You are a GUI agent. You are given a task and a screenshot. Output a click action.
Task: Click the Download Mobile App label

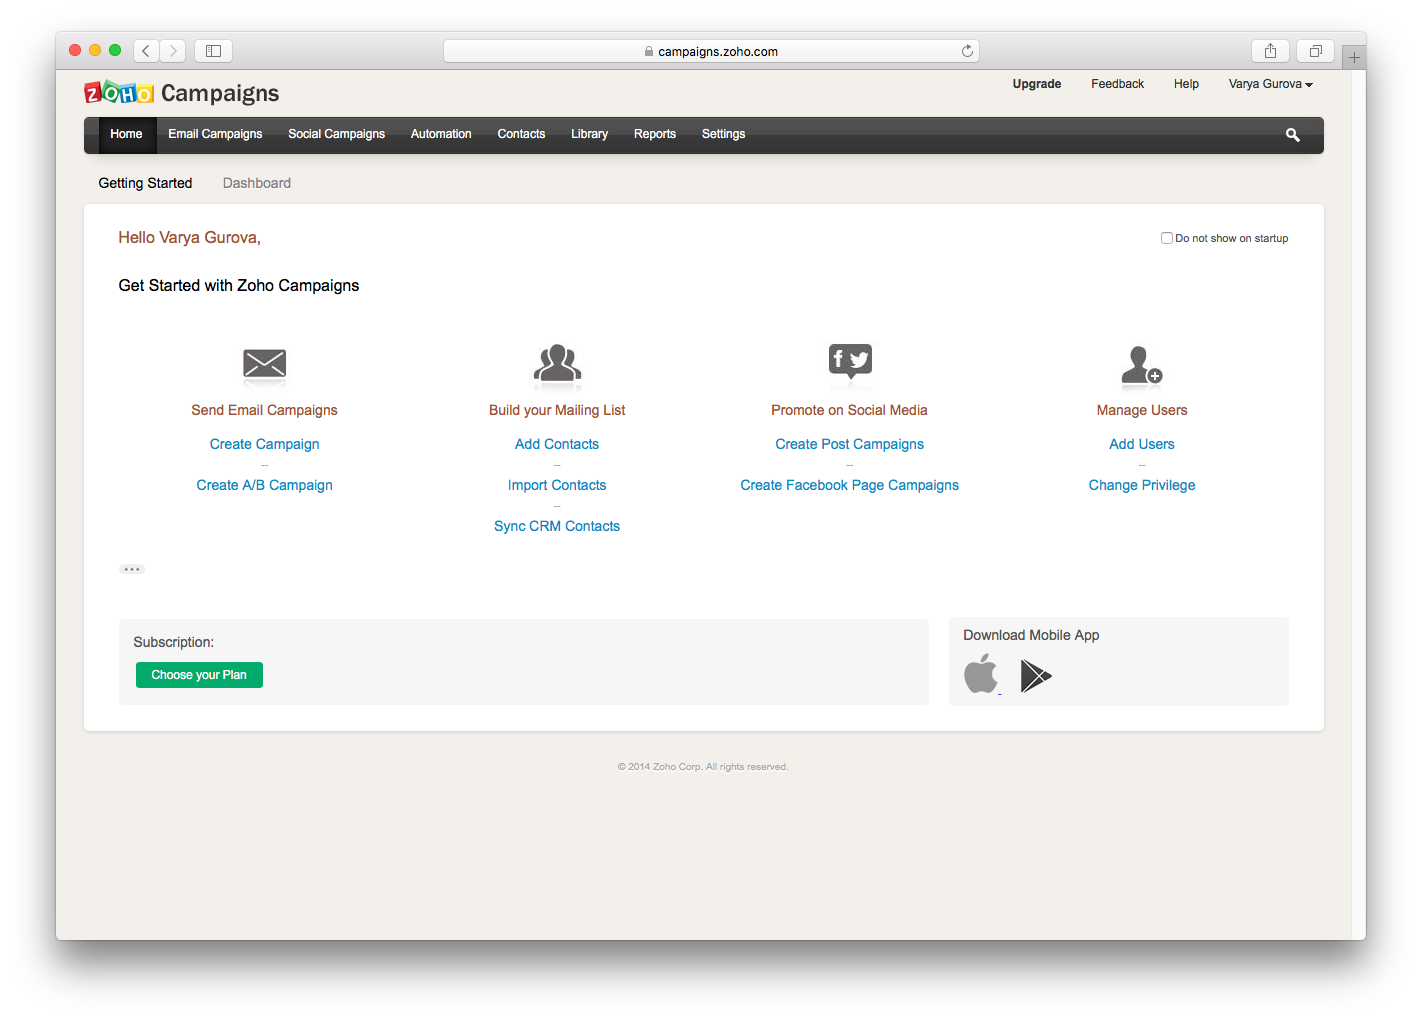coord(1031,635)
